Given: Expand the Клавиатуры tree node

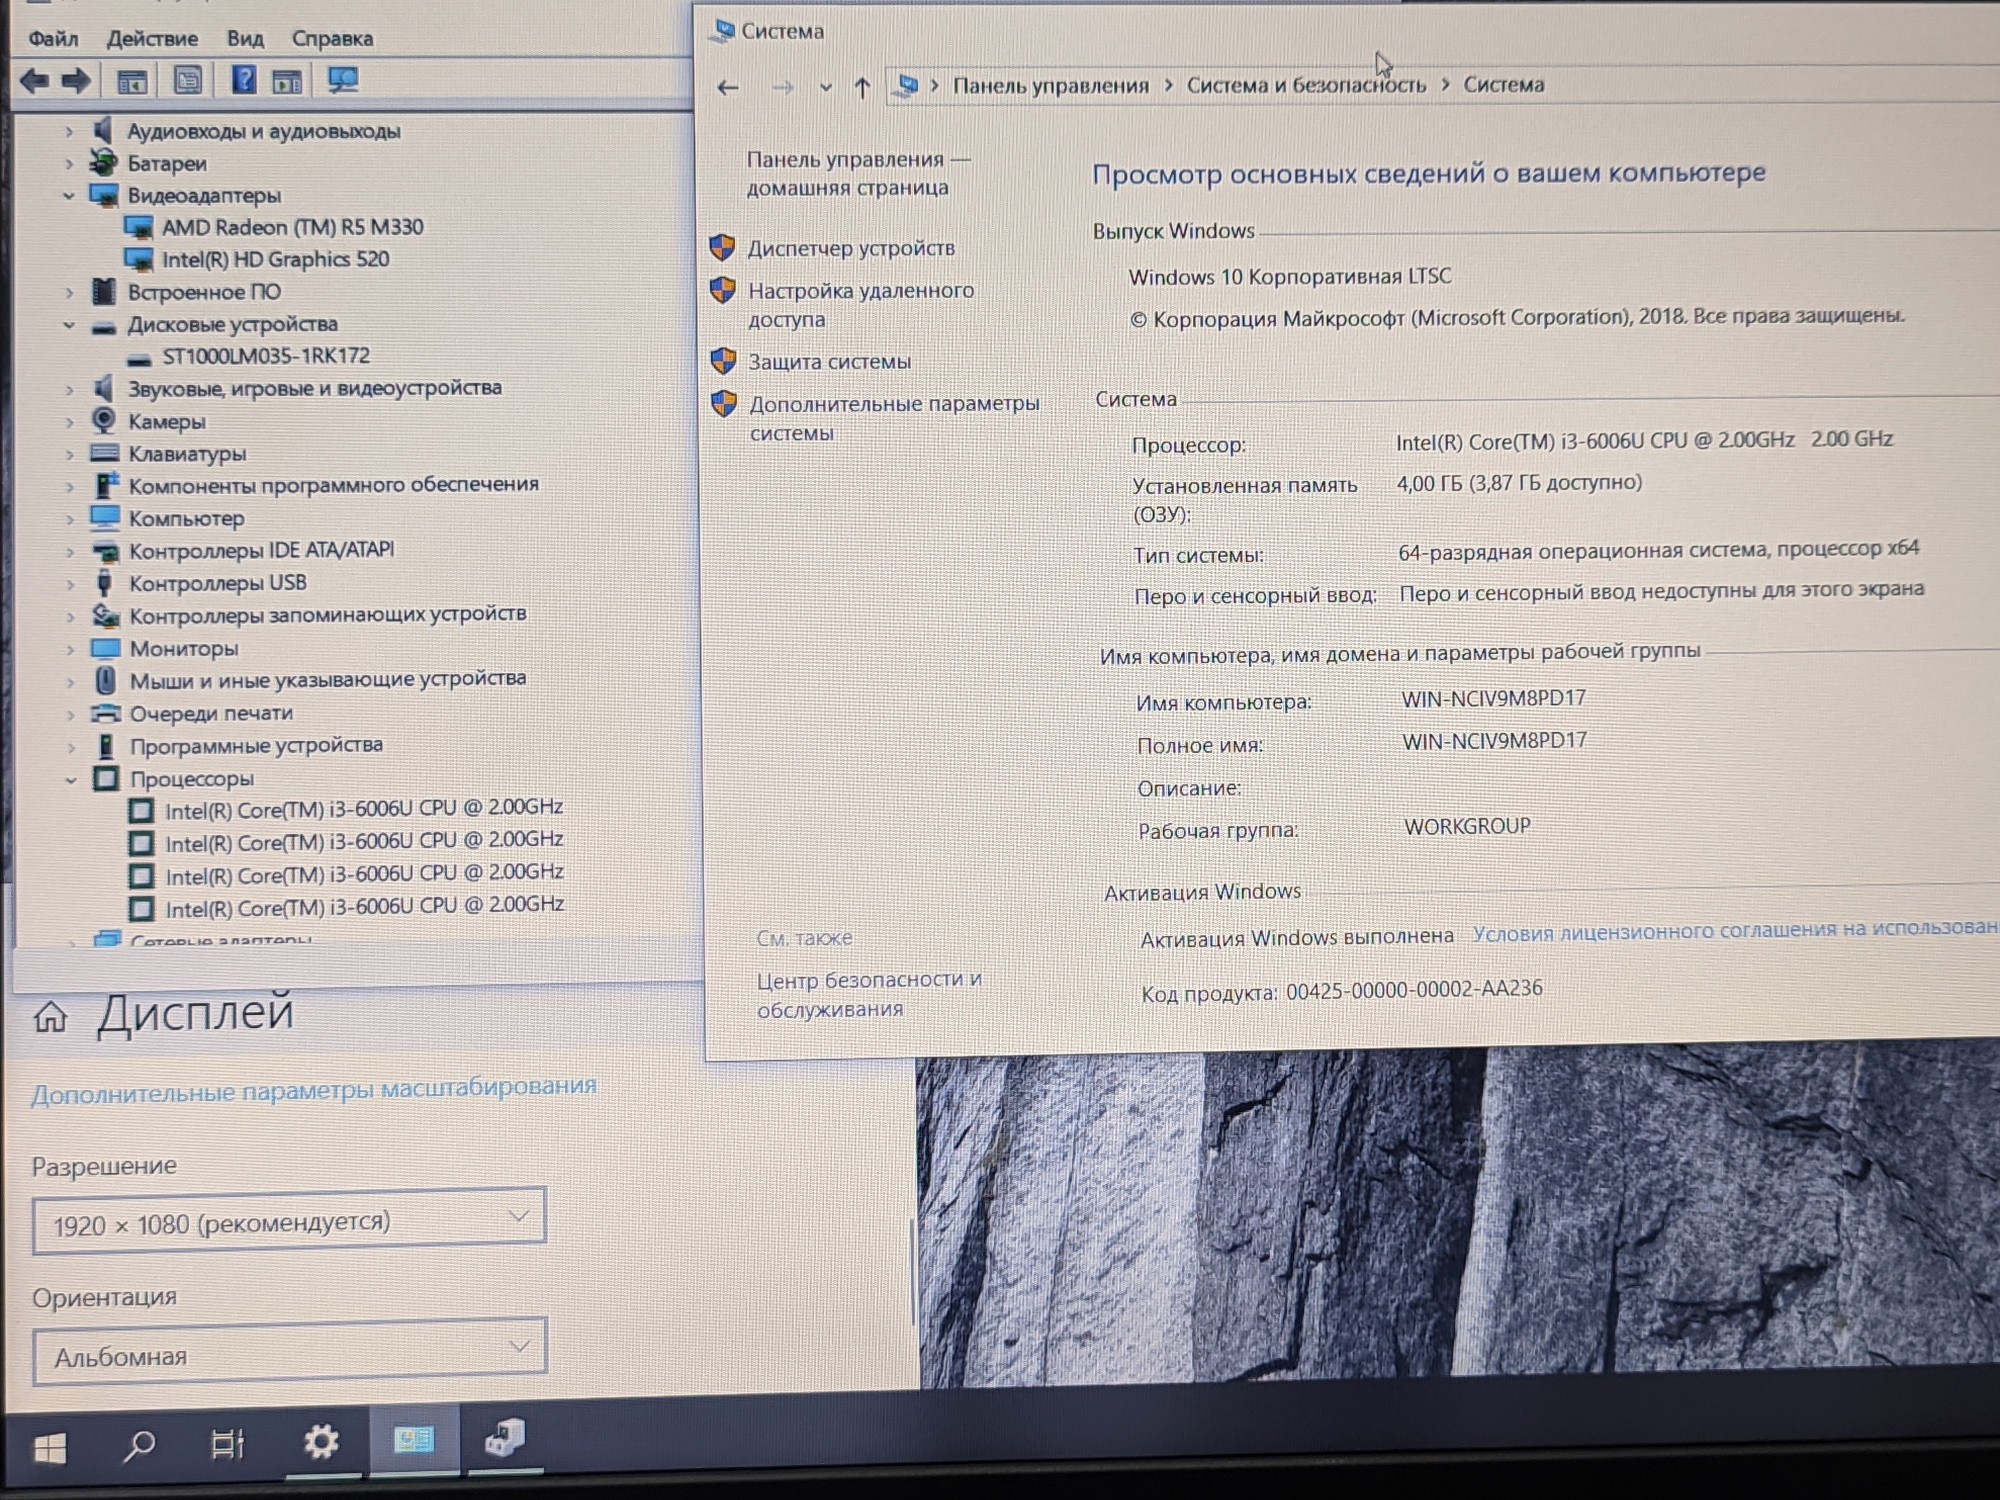Looking at the screenshot, I should [69, 455].
